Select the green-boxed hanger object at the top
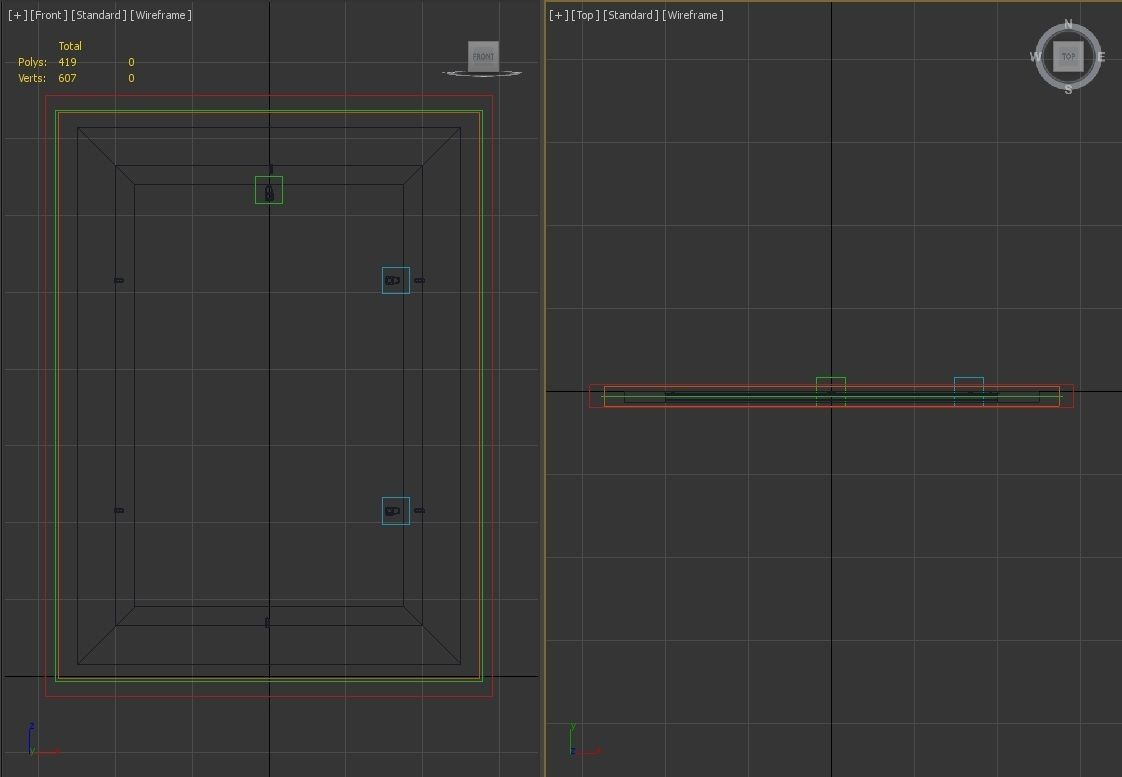Viewport: 1122px width, 777px height. (x=269, y=190)
